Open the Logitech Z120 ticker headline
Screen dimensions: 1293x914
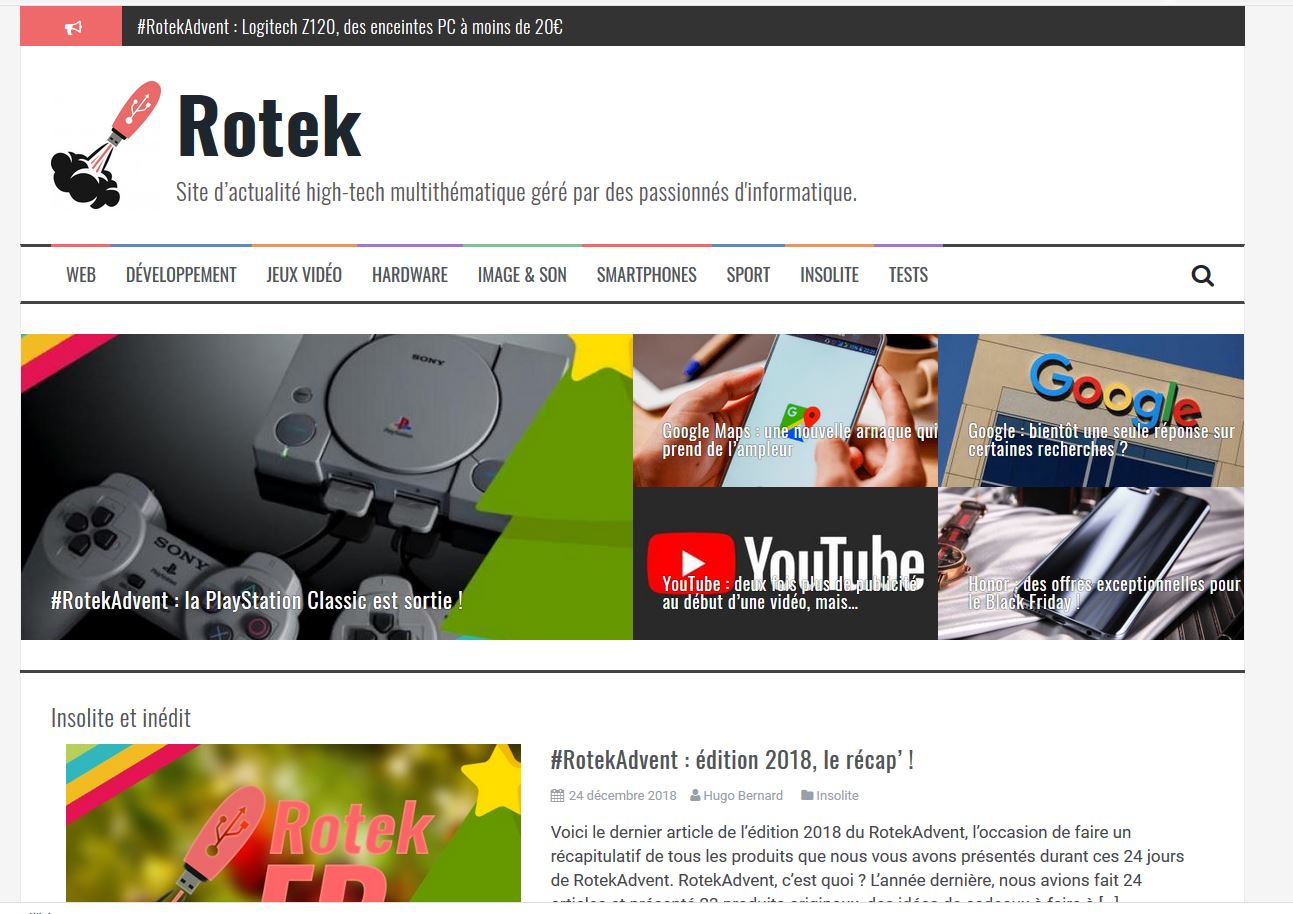tap(350, 27)
